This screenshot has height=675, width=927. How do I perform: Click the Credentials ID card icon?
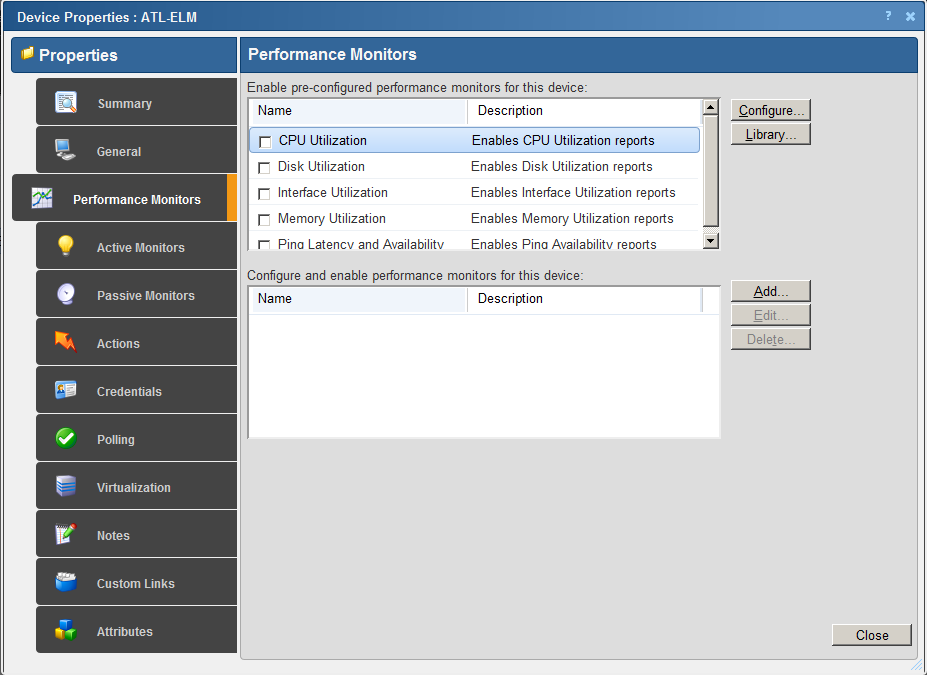(x=66, y=390)
